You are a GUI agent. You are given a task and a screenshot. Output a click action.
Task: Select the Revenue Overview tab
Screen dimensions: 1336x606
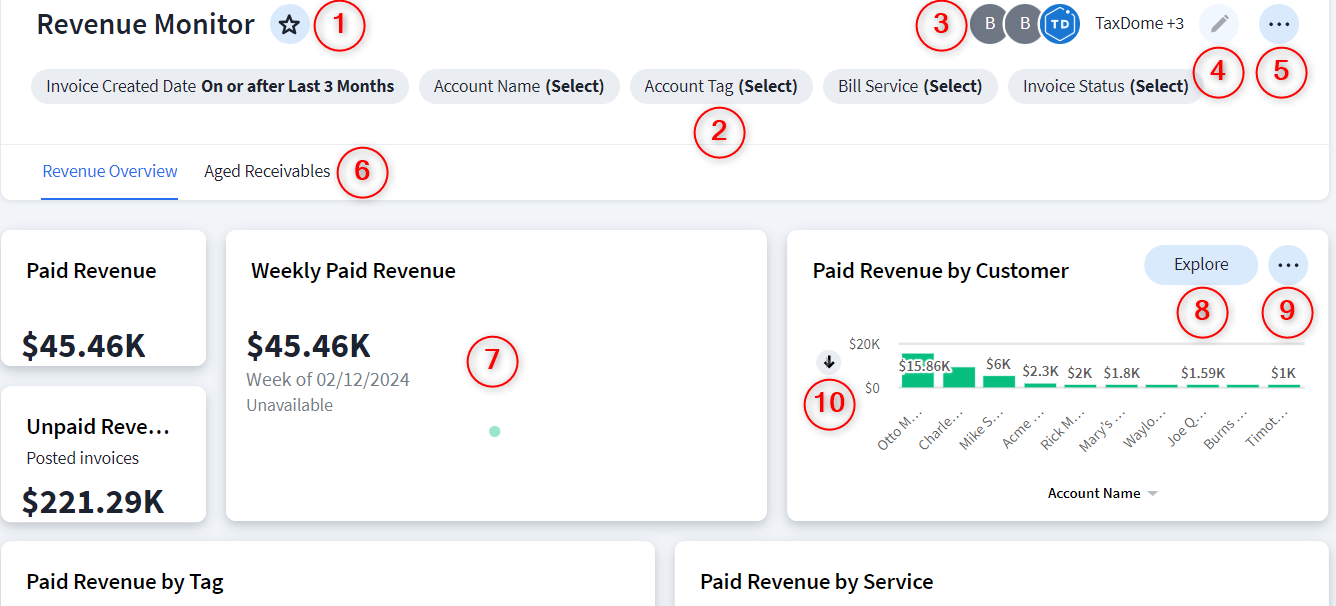click(x=110, y=171)
